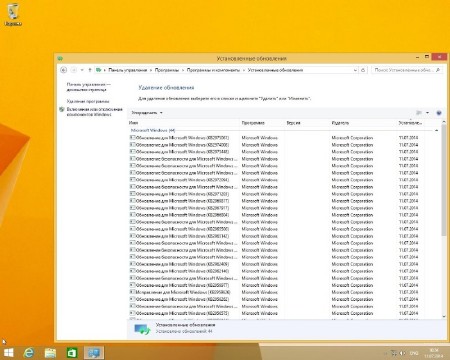Sort list by 'Программа' column

point(262,123)
